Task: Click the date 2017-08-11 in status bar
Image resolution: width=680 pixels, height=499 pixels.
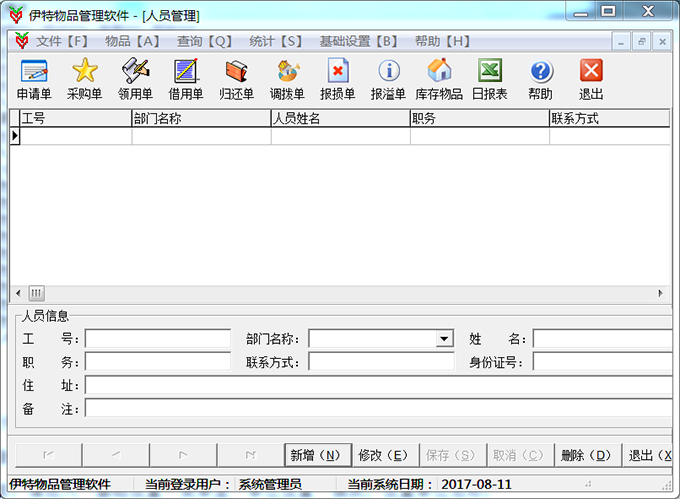Action: [476, 484]
